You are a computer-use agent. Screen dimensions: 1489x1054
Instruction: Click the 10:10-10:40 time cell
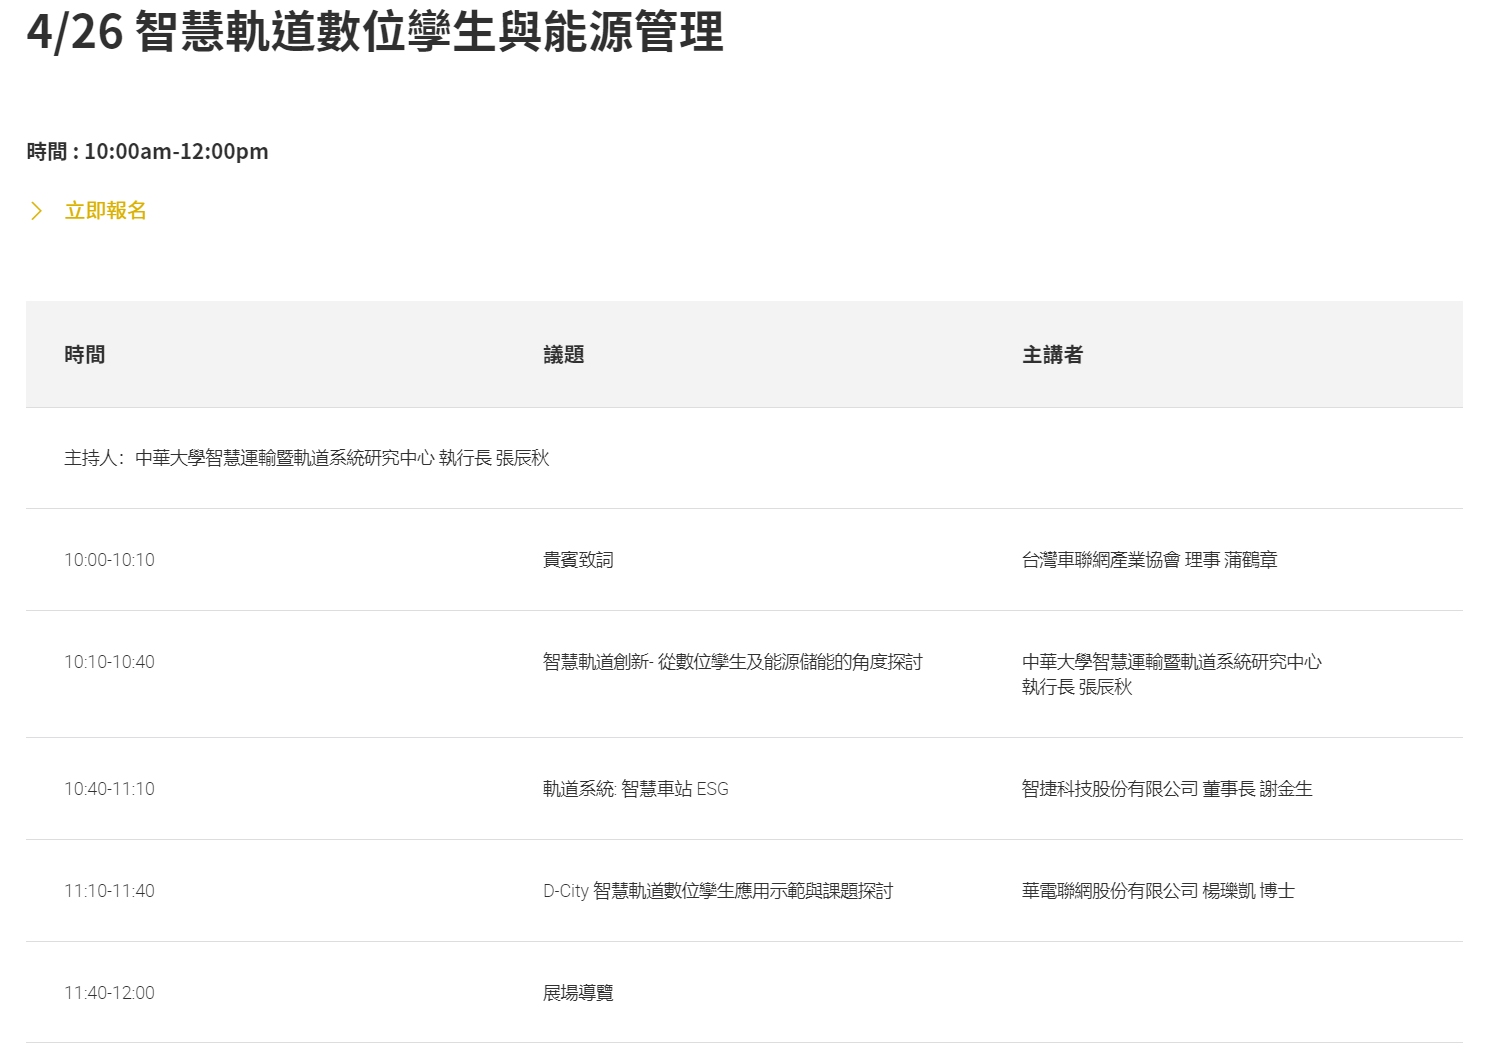point(109,662)
